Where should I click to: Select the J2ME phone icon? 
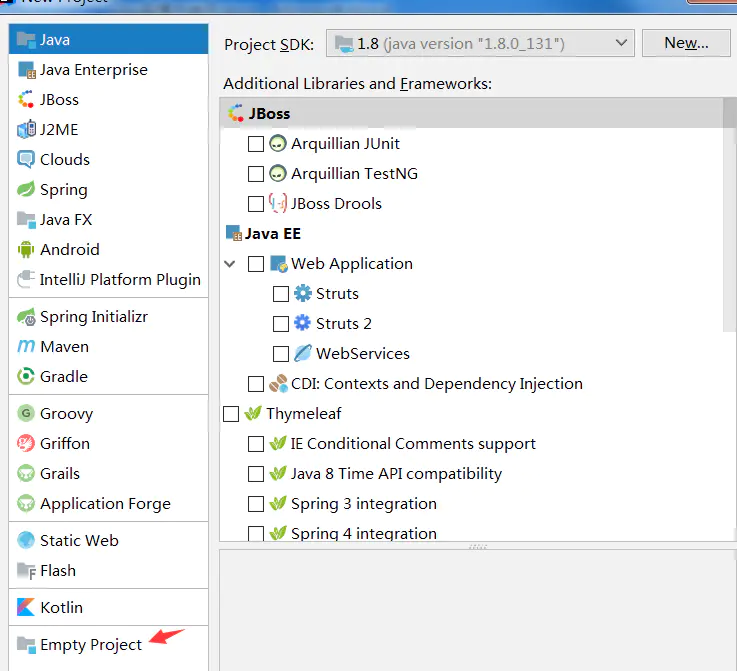point(26,129)
